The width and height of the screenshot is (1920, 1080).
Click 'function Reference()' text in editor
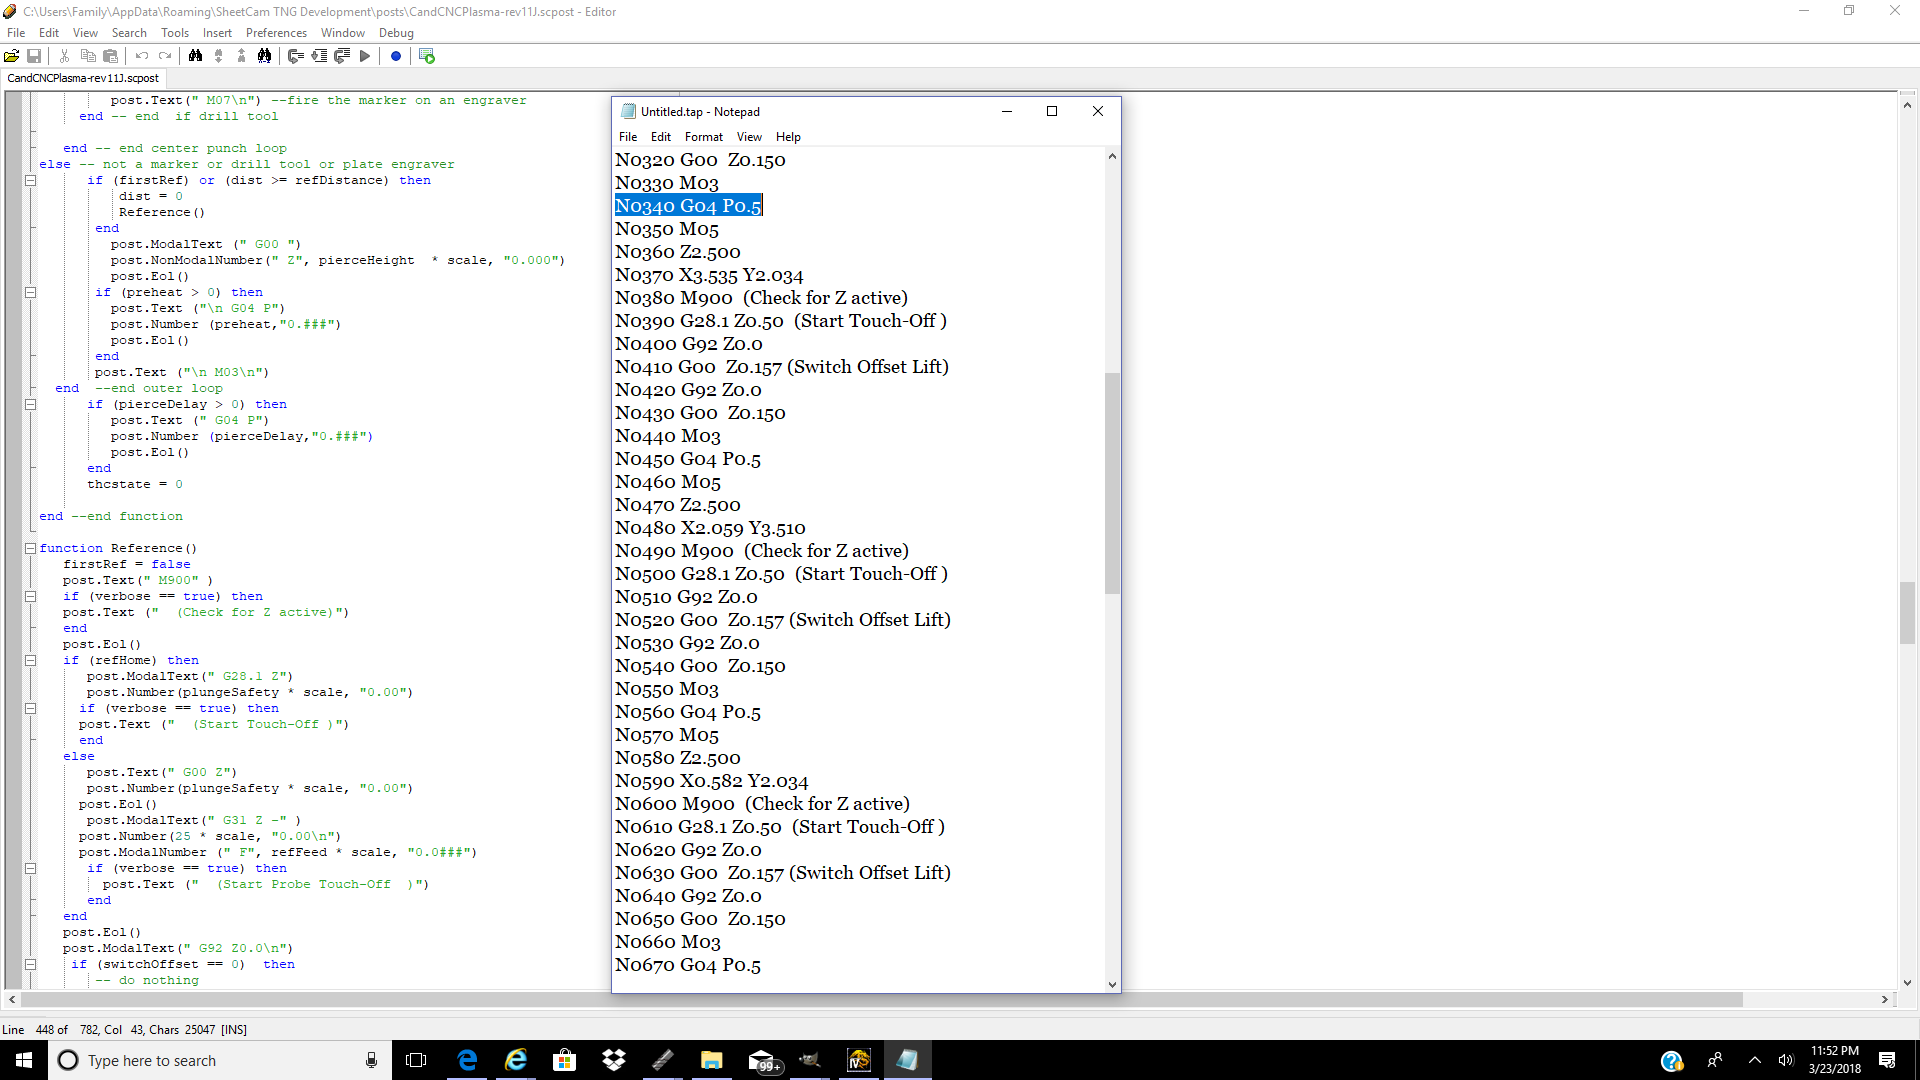(118, 548)
